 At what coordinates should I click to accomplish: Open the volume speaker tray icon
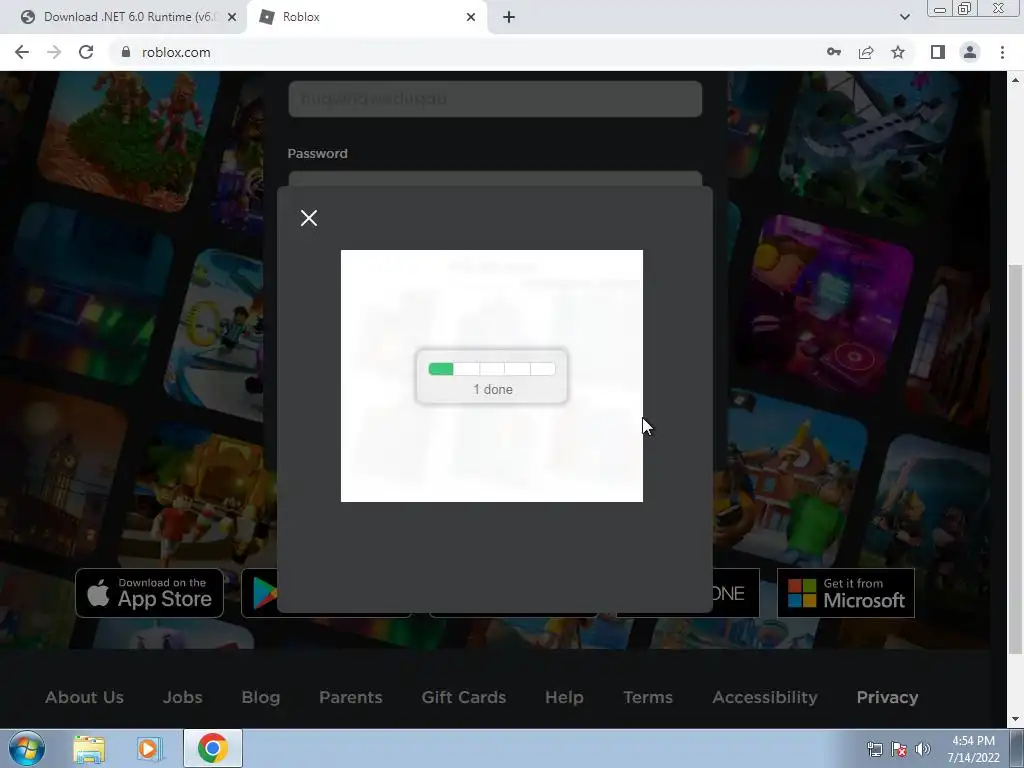tap(923, 749)
